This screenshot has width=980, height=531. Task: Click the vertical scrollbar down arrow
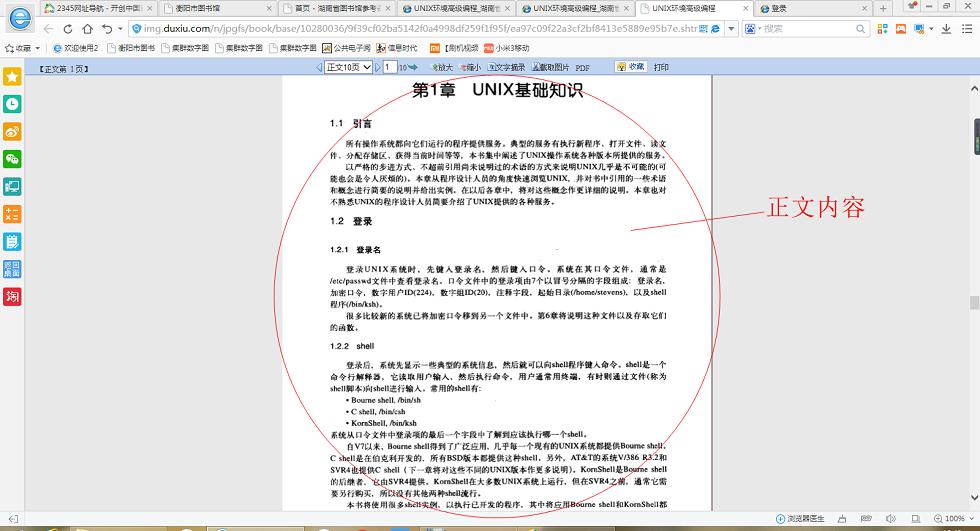974,498
